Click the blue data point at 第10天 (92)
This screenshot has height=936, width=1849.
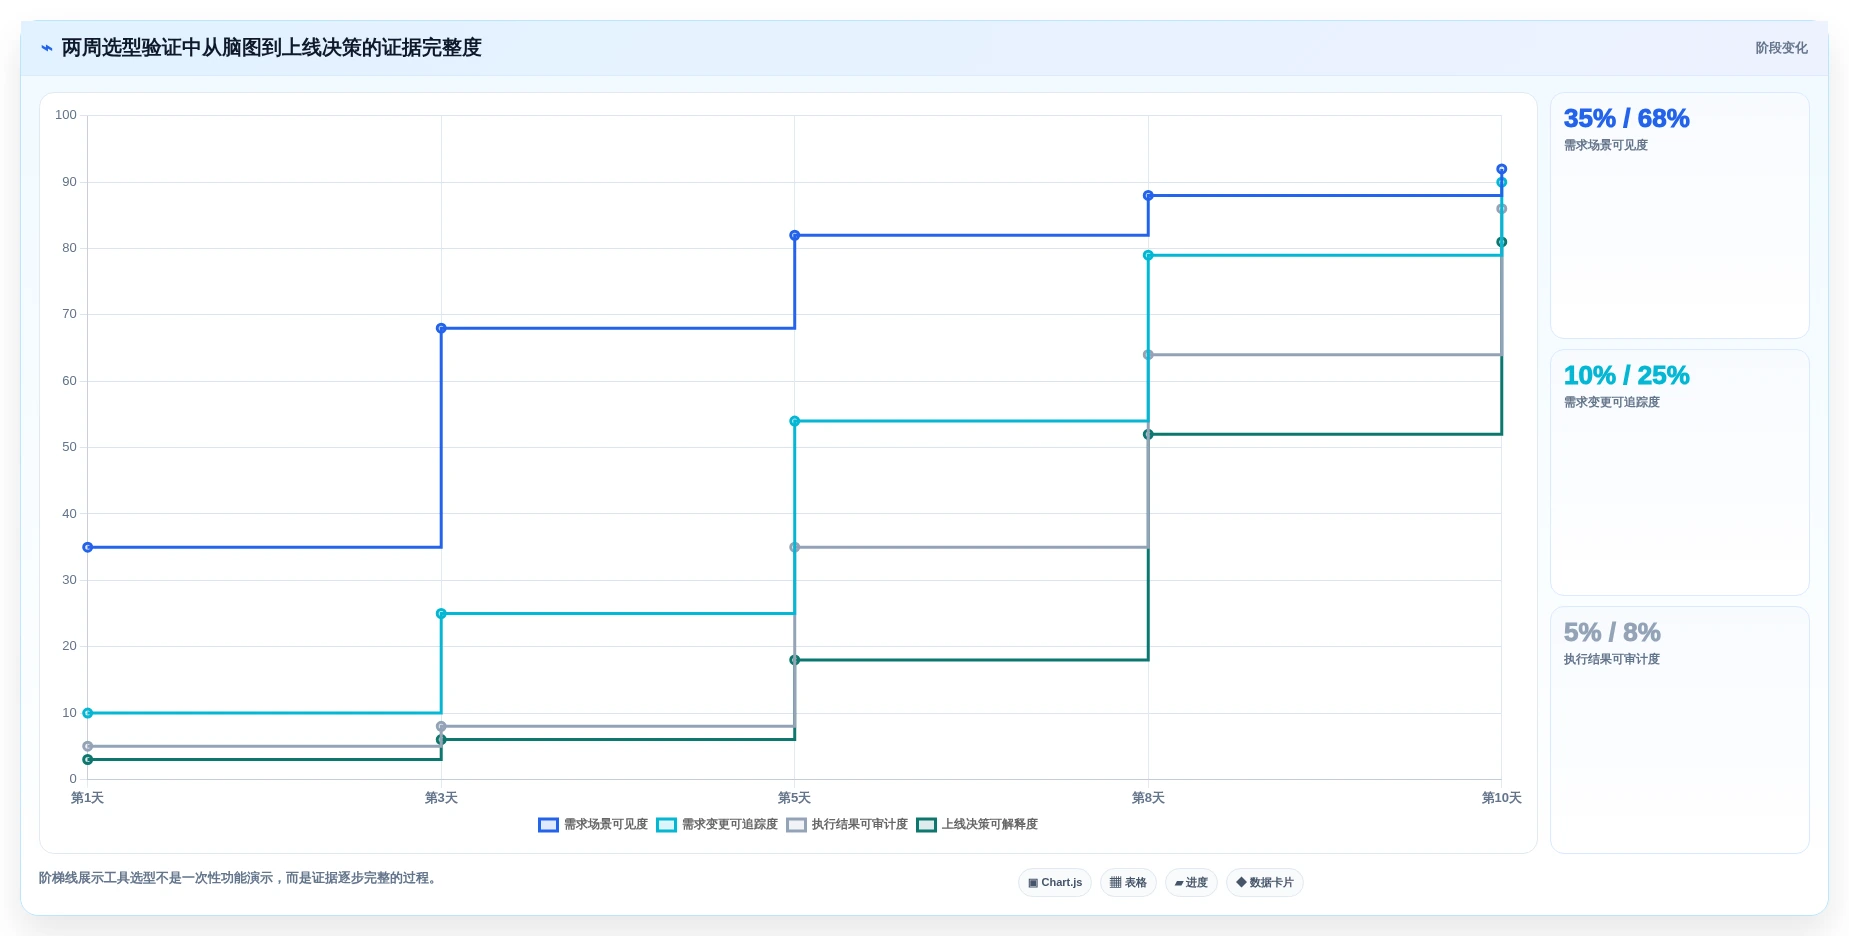1501,169
